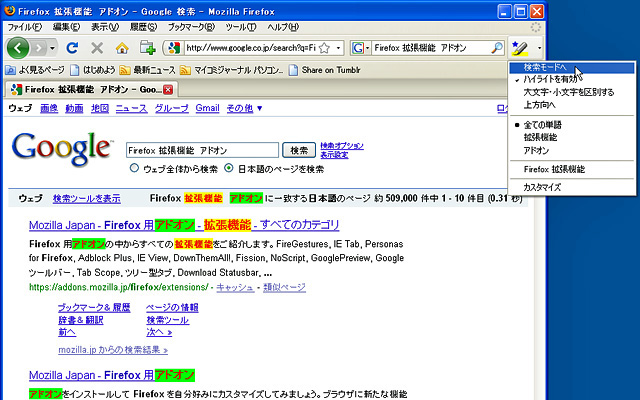Open the mozilla.jp からの検索結果 link
Viewport: 640px width, 400px height.
[x=113, y=350]
